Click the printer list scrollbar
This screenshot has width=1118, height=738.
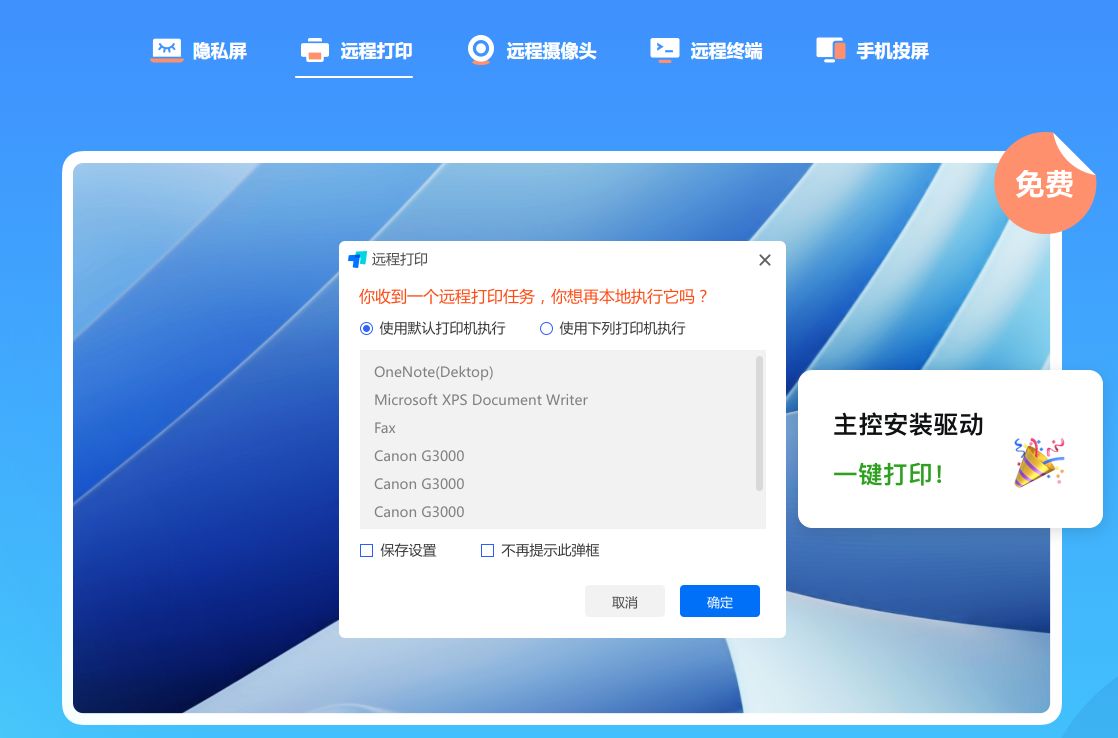click(x=759, y=422)
